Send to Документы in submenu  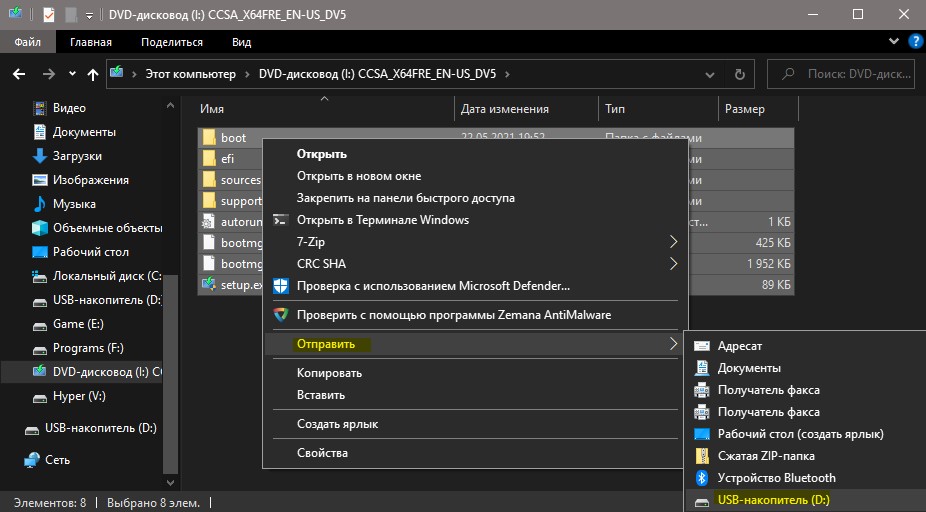tap(806, 368)
